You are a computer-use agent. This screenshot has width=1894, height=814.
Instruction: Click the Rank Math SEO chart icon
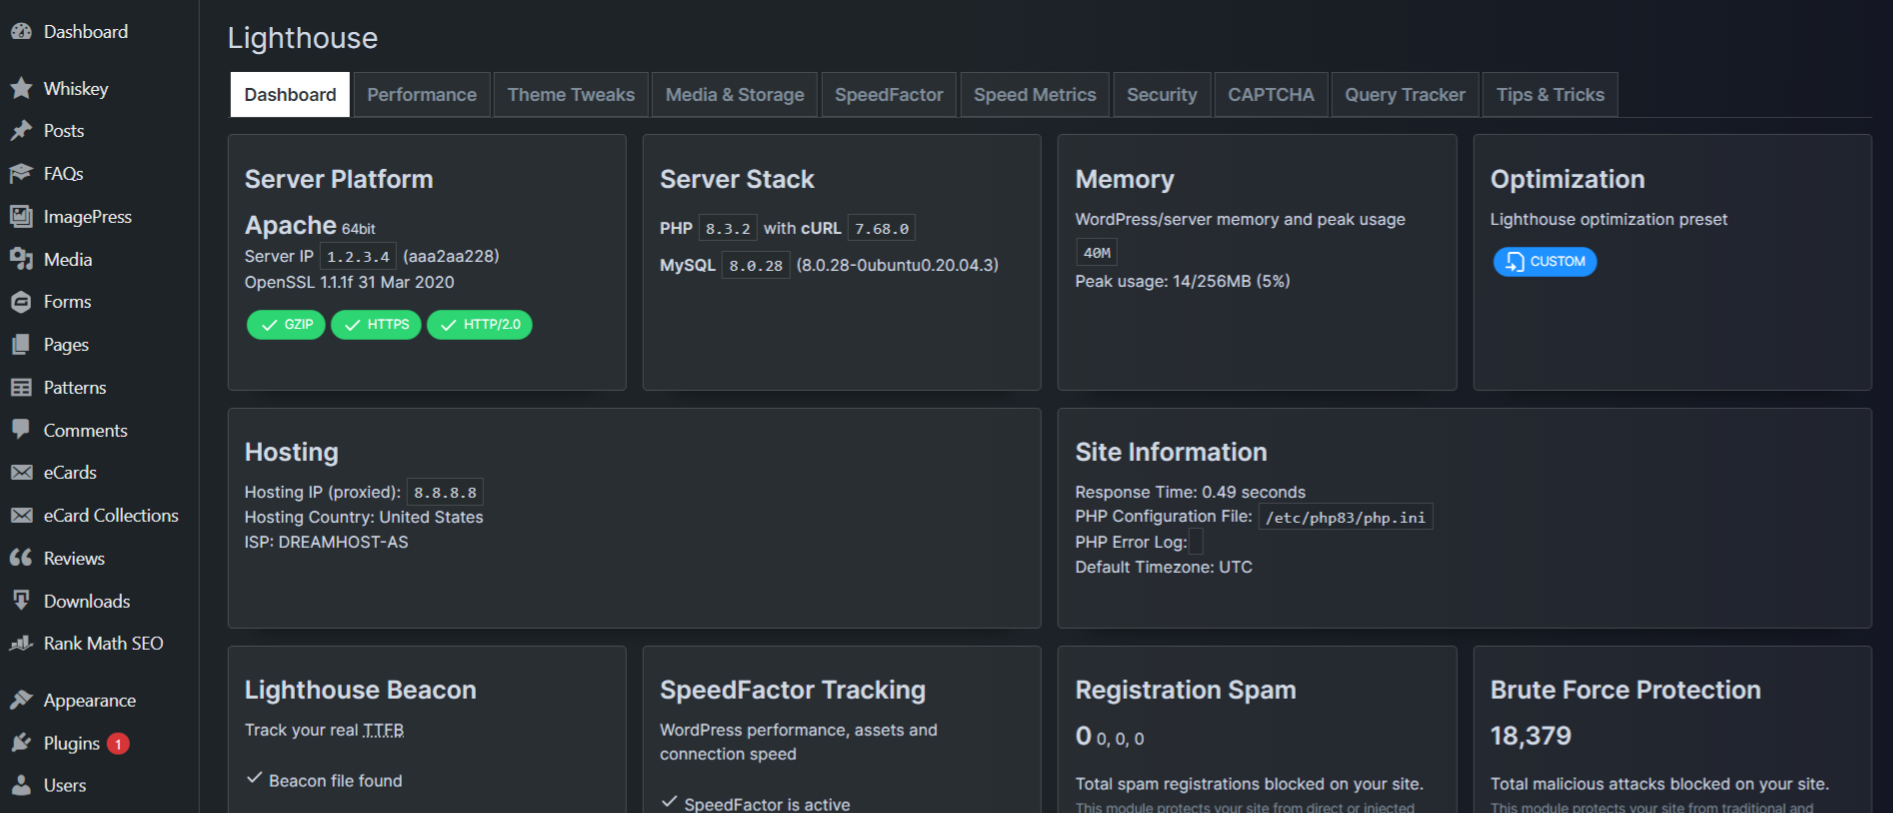[x=21, y=644]
